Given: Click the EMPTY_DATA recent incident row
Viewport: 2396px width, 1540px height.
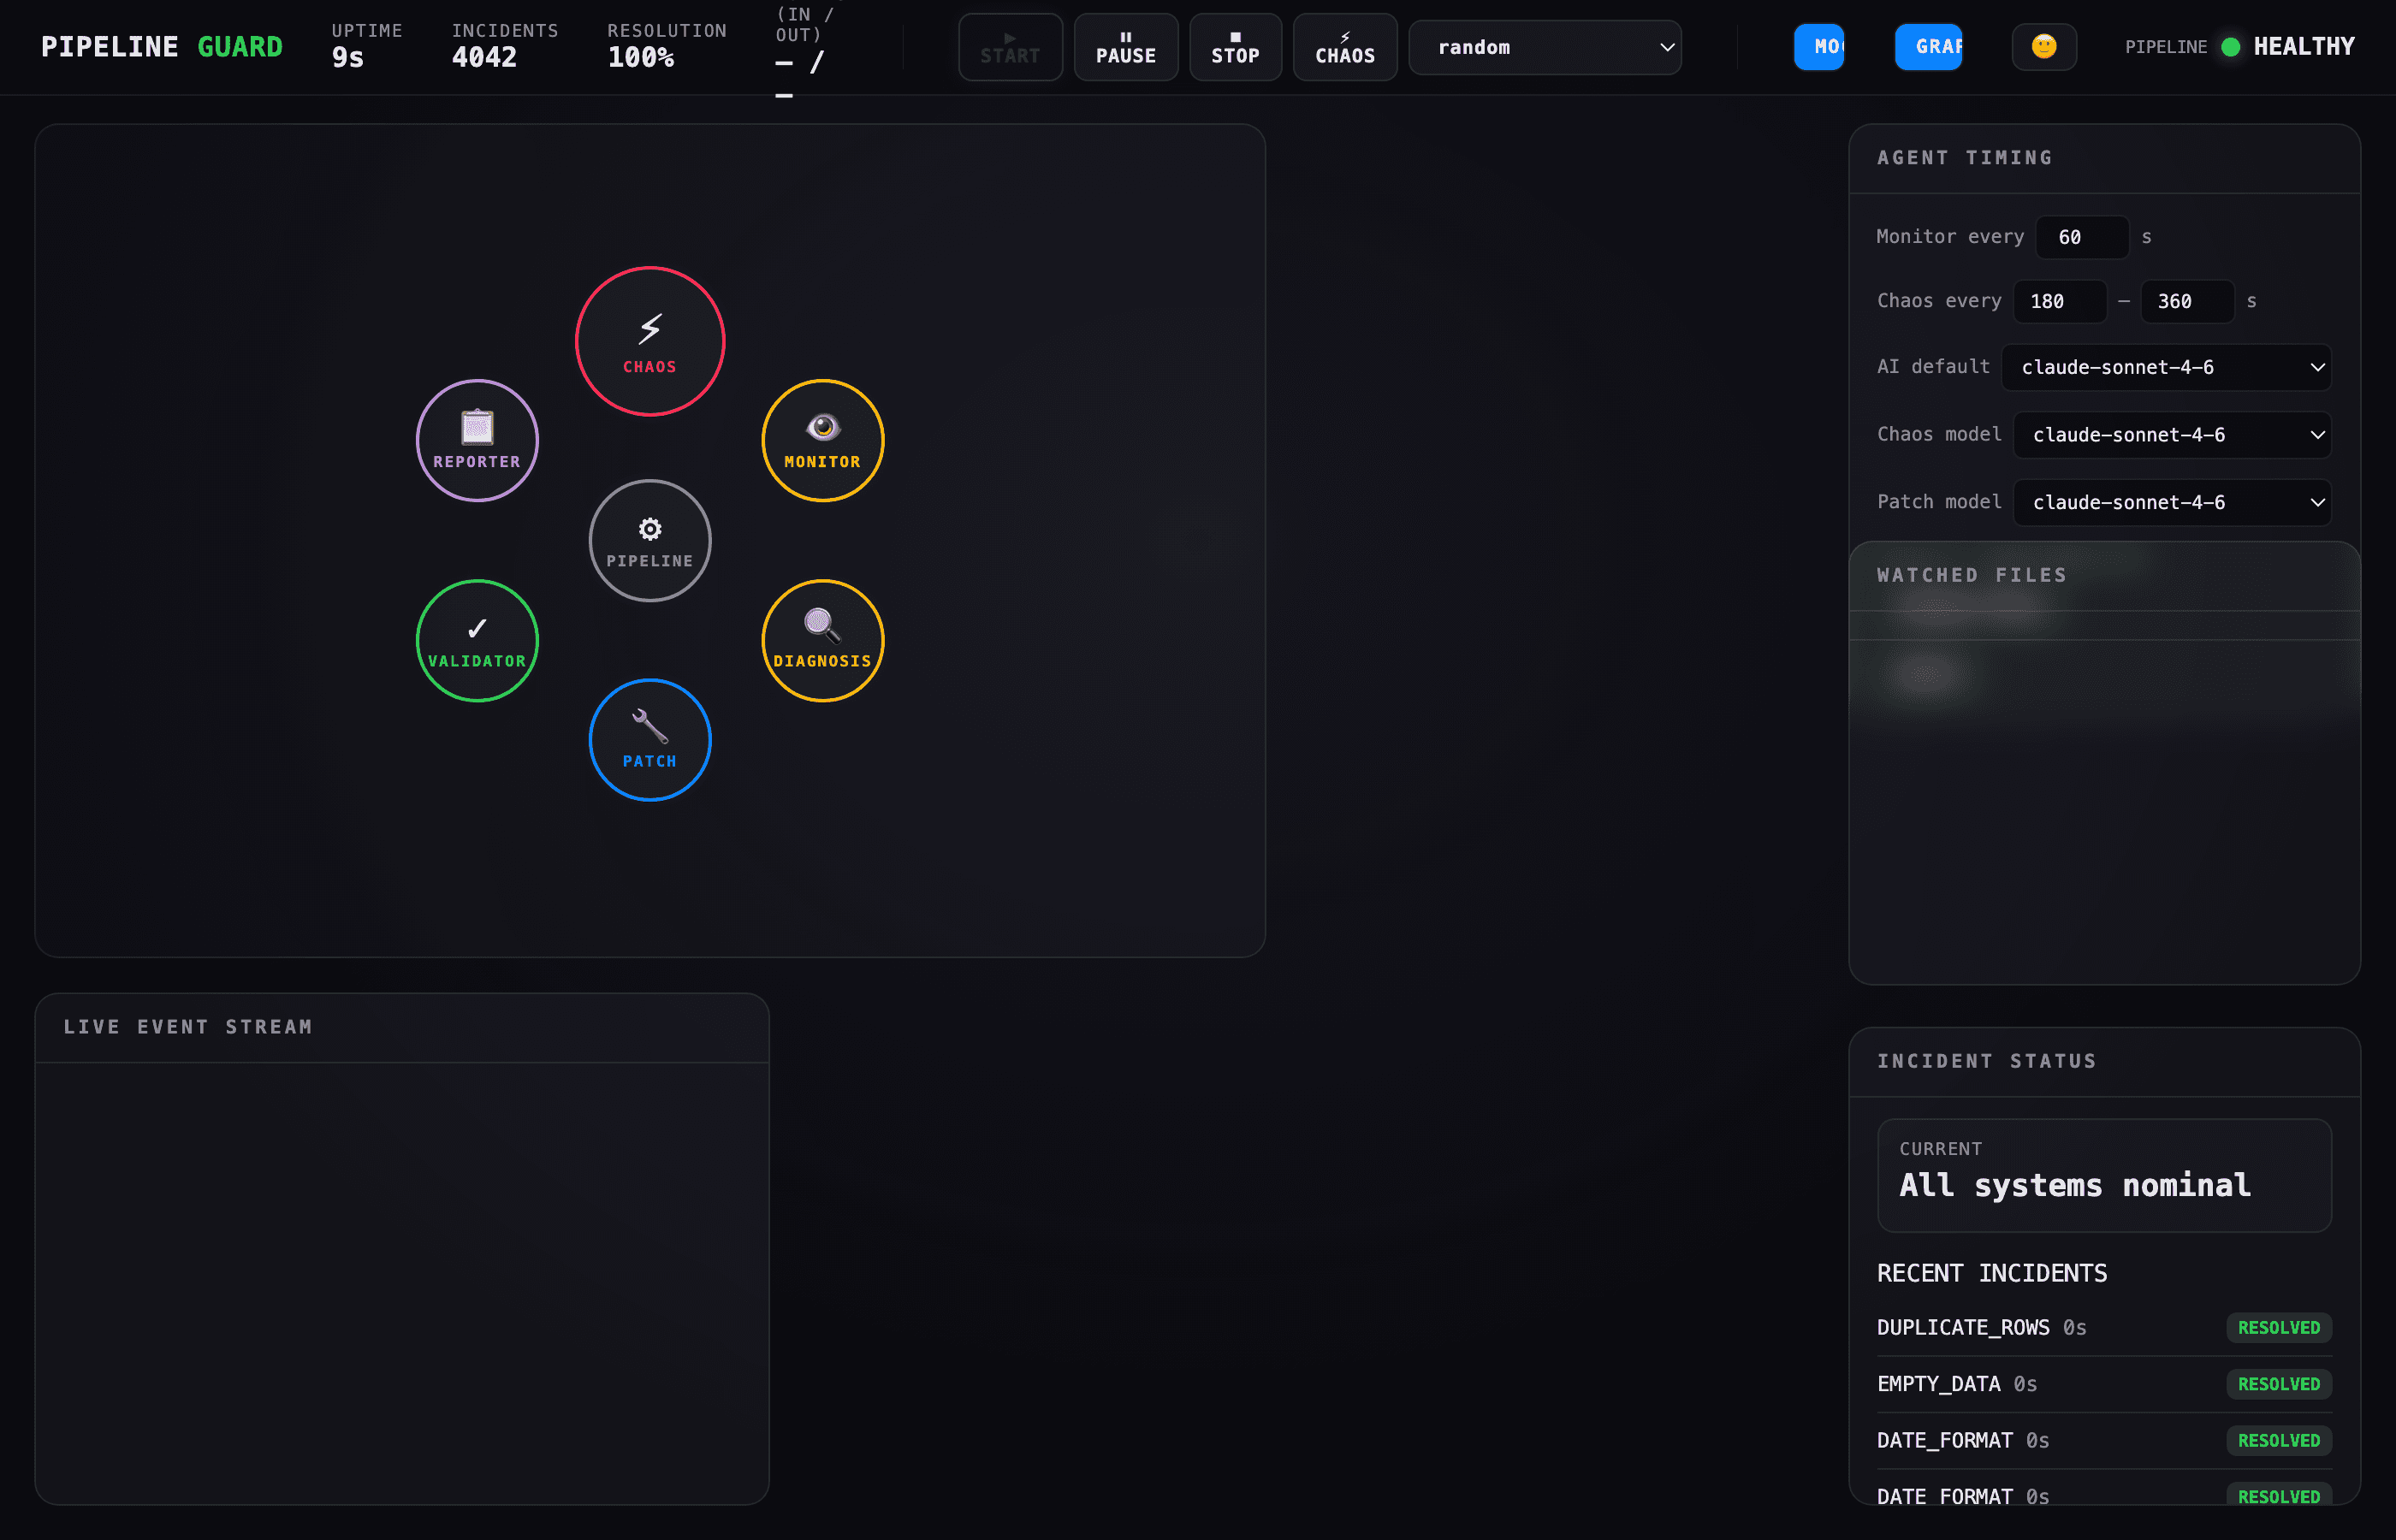Looking at the screenshot, I should tap(2104, 1384).
